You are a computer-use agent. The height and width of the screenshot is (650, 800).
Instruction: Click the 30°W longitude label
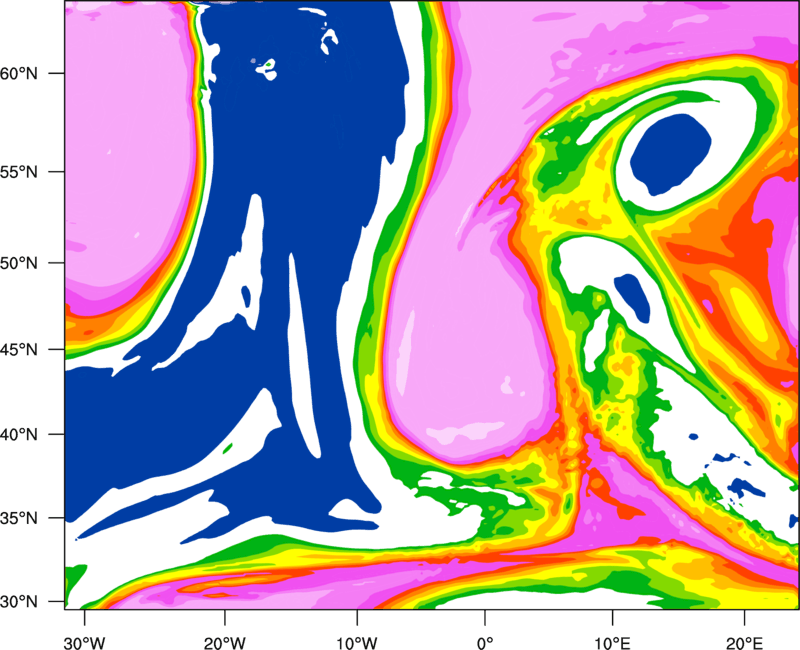84,643
